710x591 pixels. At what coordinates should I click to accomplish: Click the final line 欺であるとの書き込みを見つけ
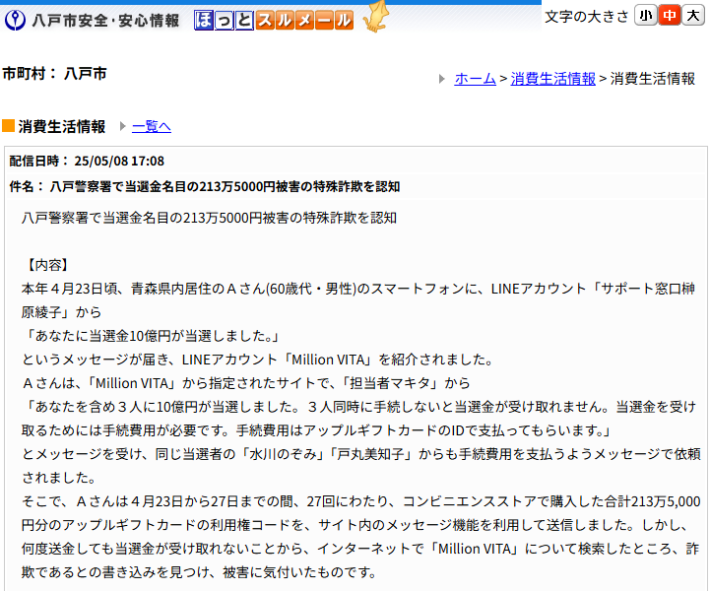click(x=199, y=572)
